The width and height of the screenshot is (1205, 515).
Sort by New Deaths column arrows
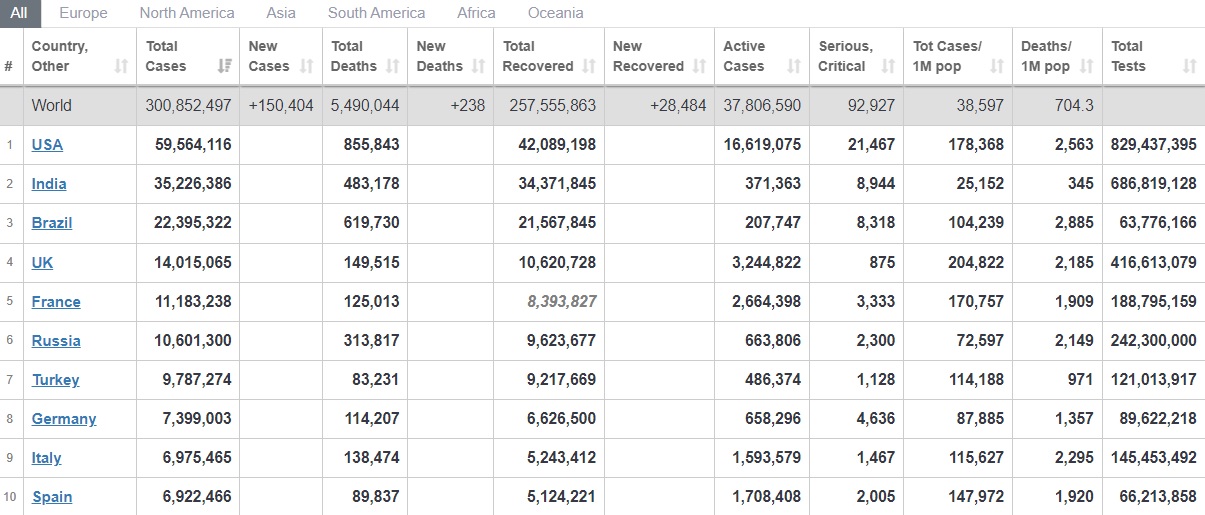click(478, 67)
